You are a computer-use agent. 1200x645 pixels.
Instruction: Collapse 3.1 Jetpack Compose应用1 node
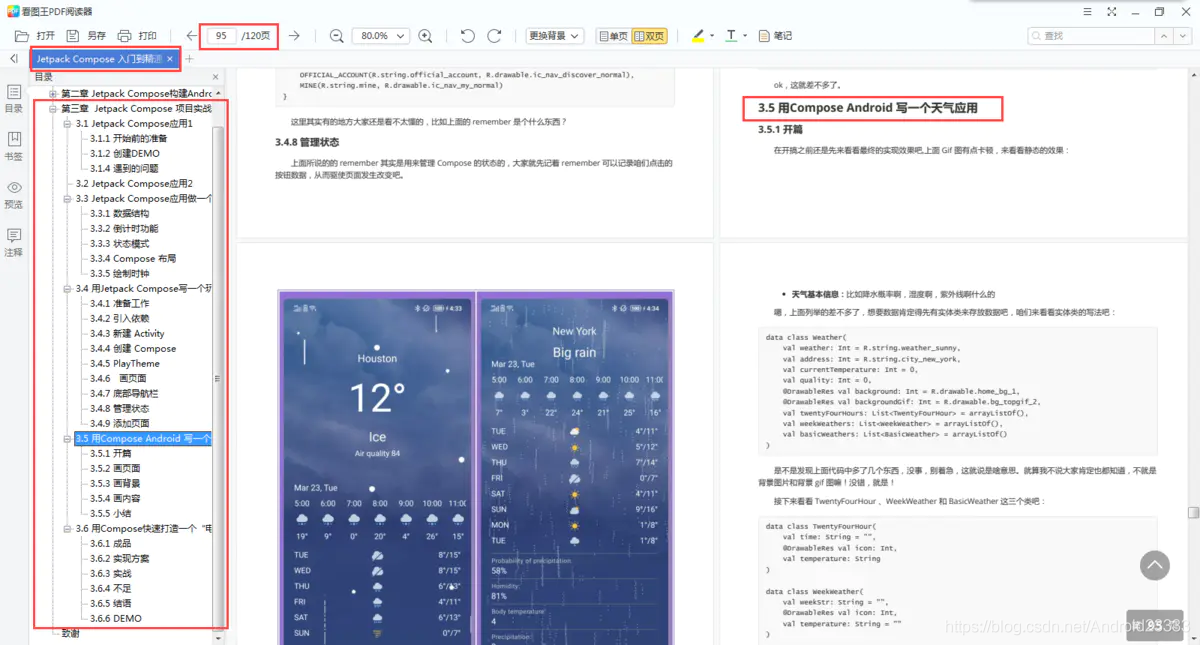click(68, 123)
